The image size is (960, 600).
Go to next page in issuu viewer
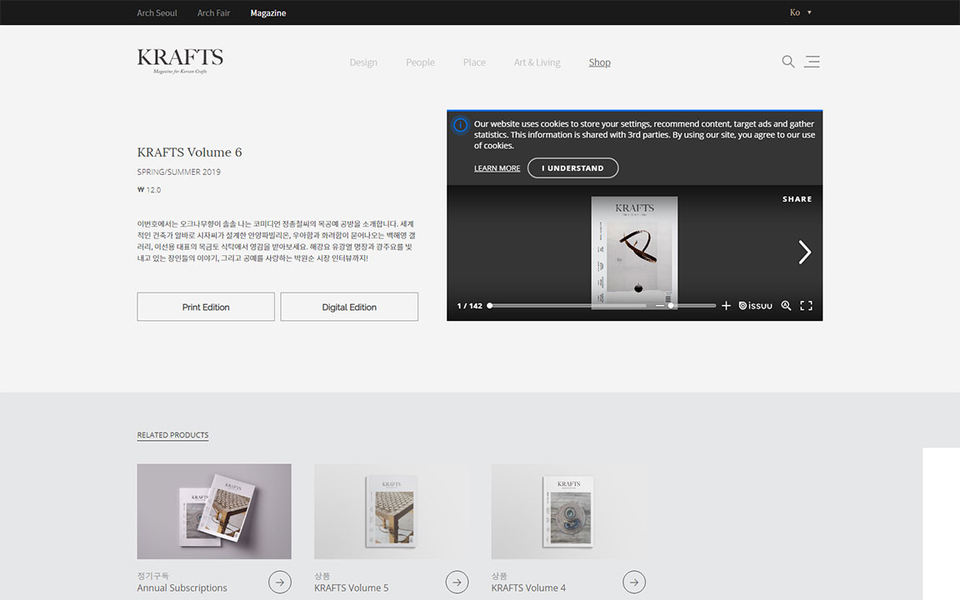[x=804, y=252]
